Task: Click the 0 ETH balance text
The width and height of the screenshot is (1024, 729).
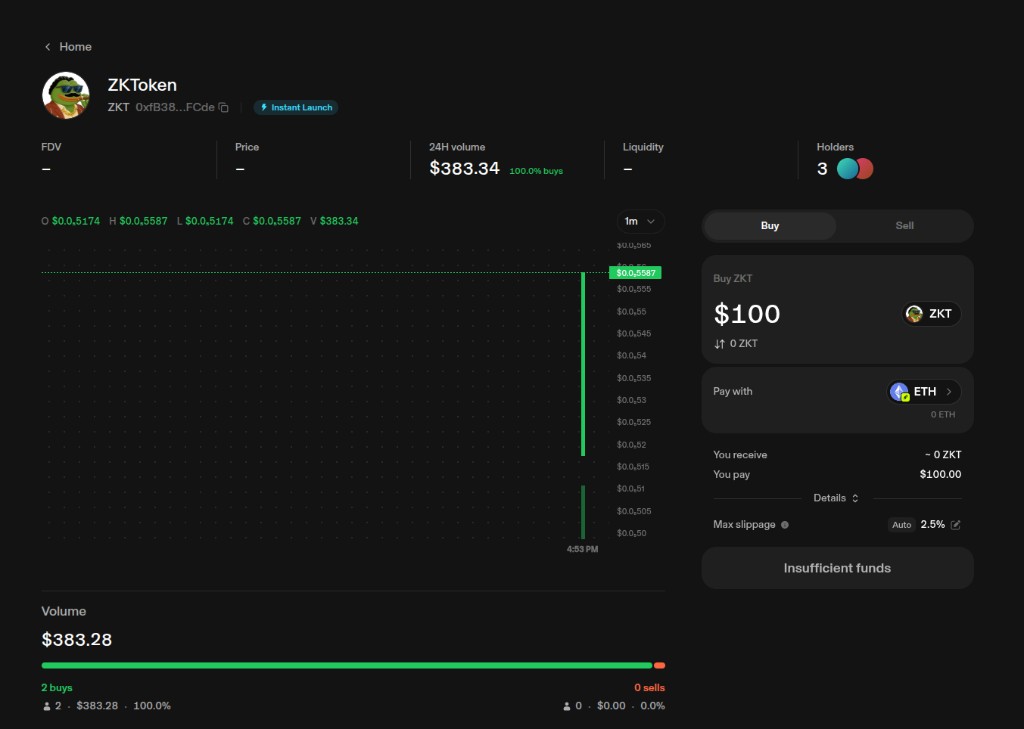Action: 942,415
